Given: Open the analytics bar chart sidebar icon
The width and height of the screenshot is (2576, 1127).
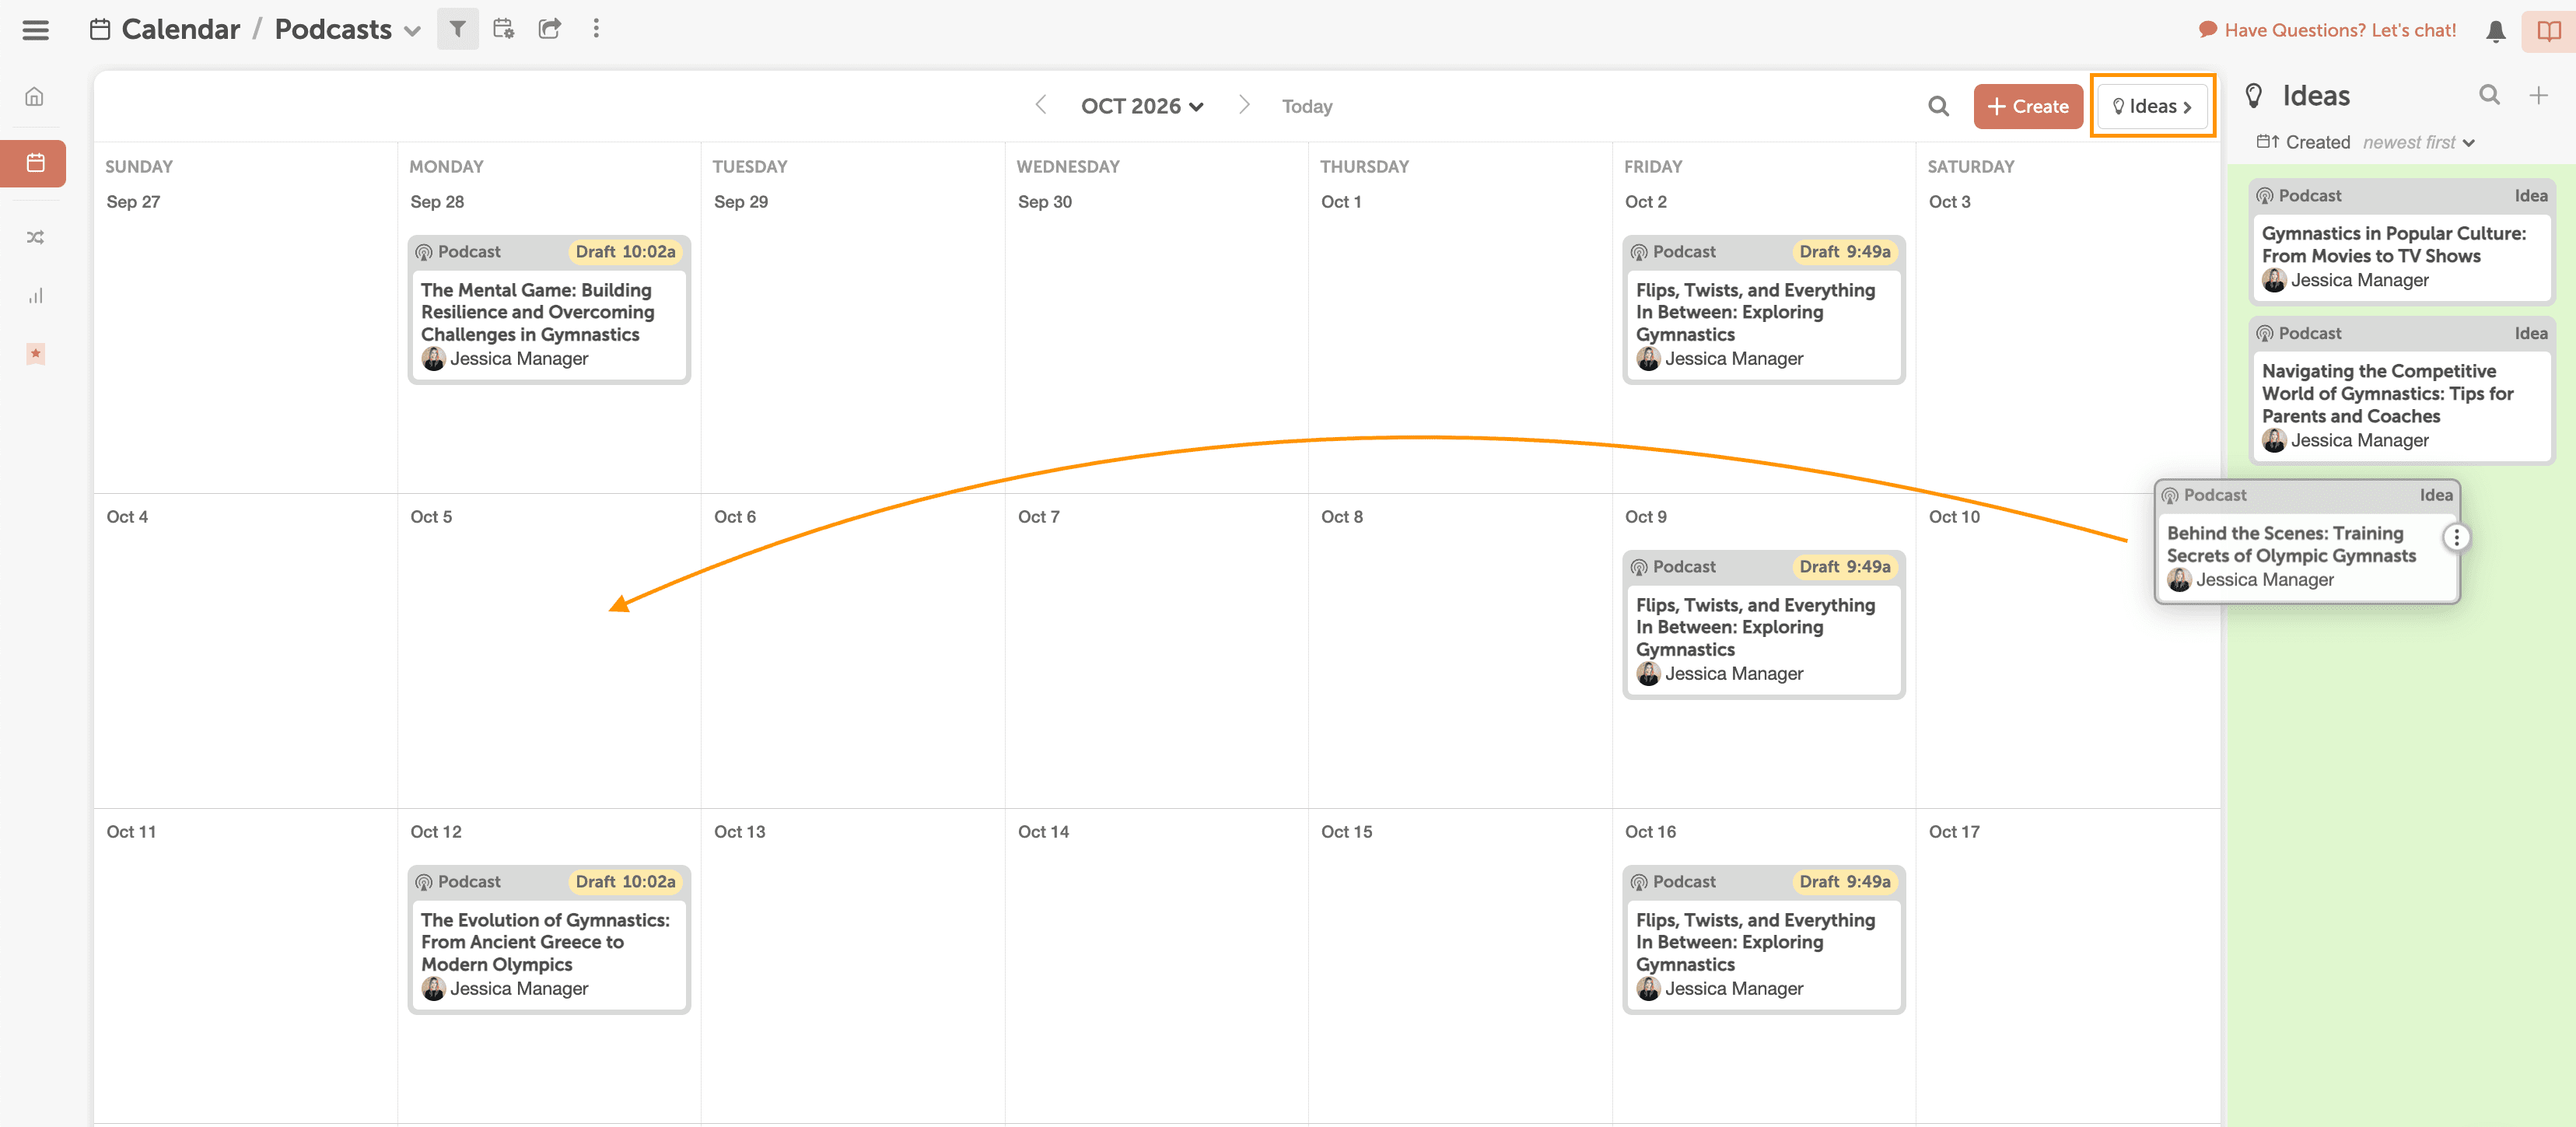Looking at the screenshot, I should pyautogui.click(x=35, y=296).
